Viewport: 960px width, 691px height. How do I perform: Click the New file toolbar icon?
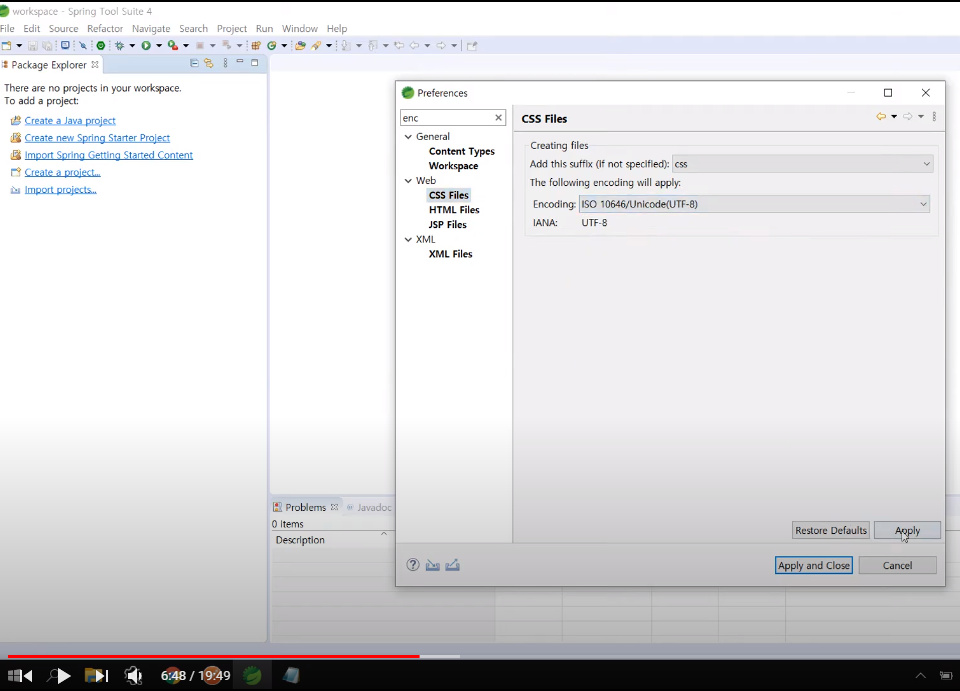click(x=7, y=45)
